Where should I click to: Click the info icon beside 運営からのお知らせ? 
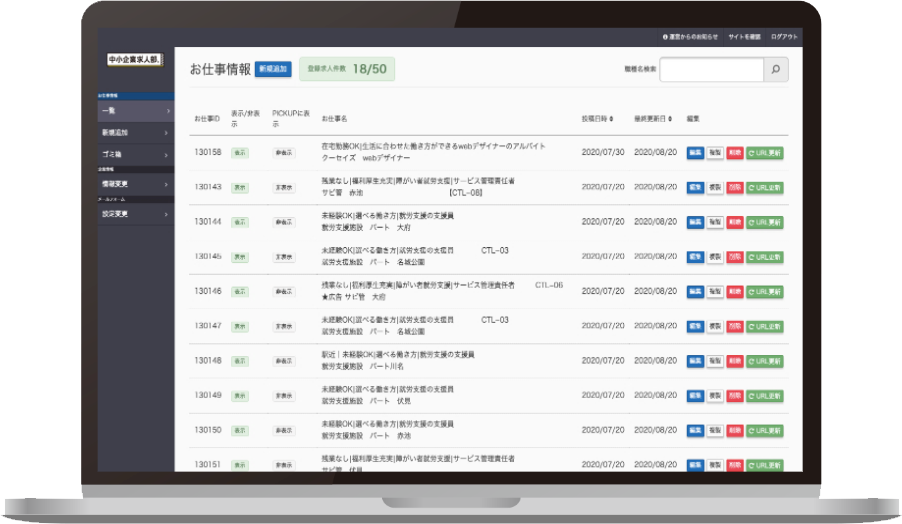click(666, 36)
